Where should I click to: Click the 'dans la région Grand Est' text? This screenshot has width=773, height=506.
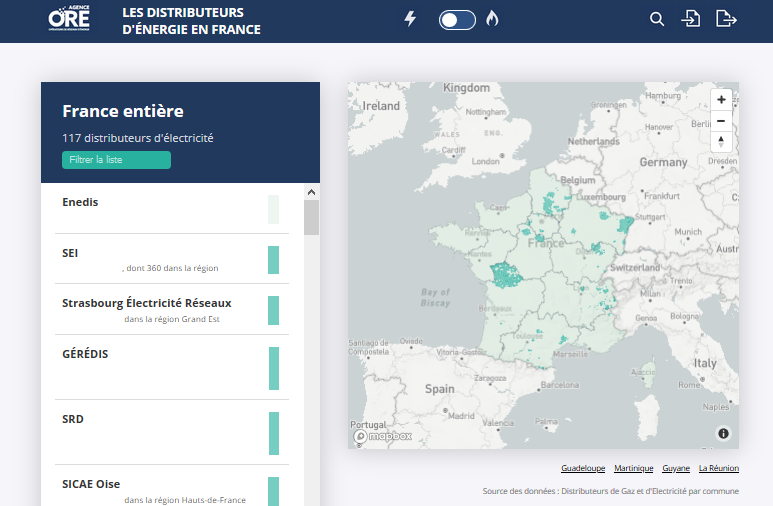tap(172, 319)
